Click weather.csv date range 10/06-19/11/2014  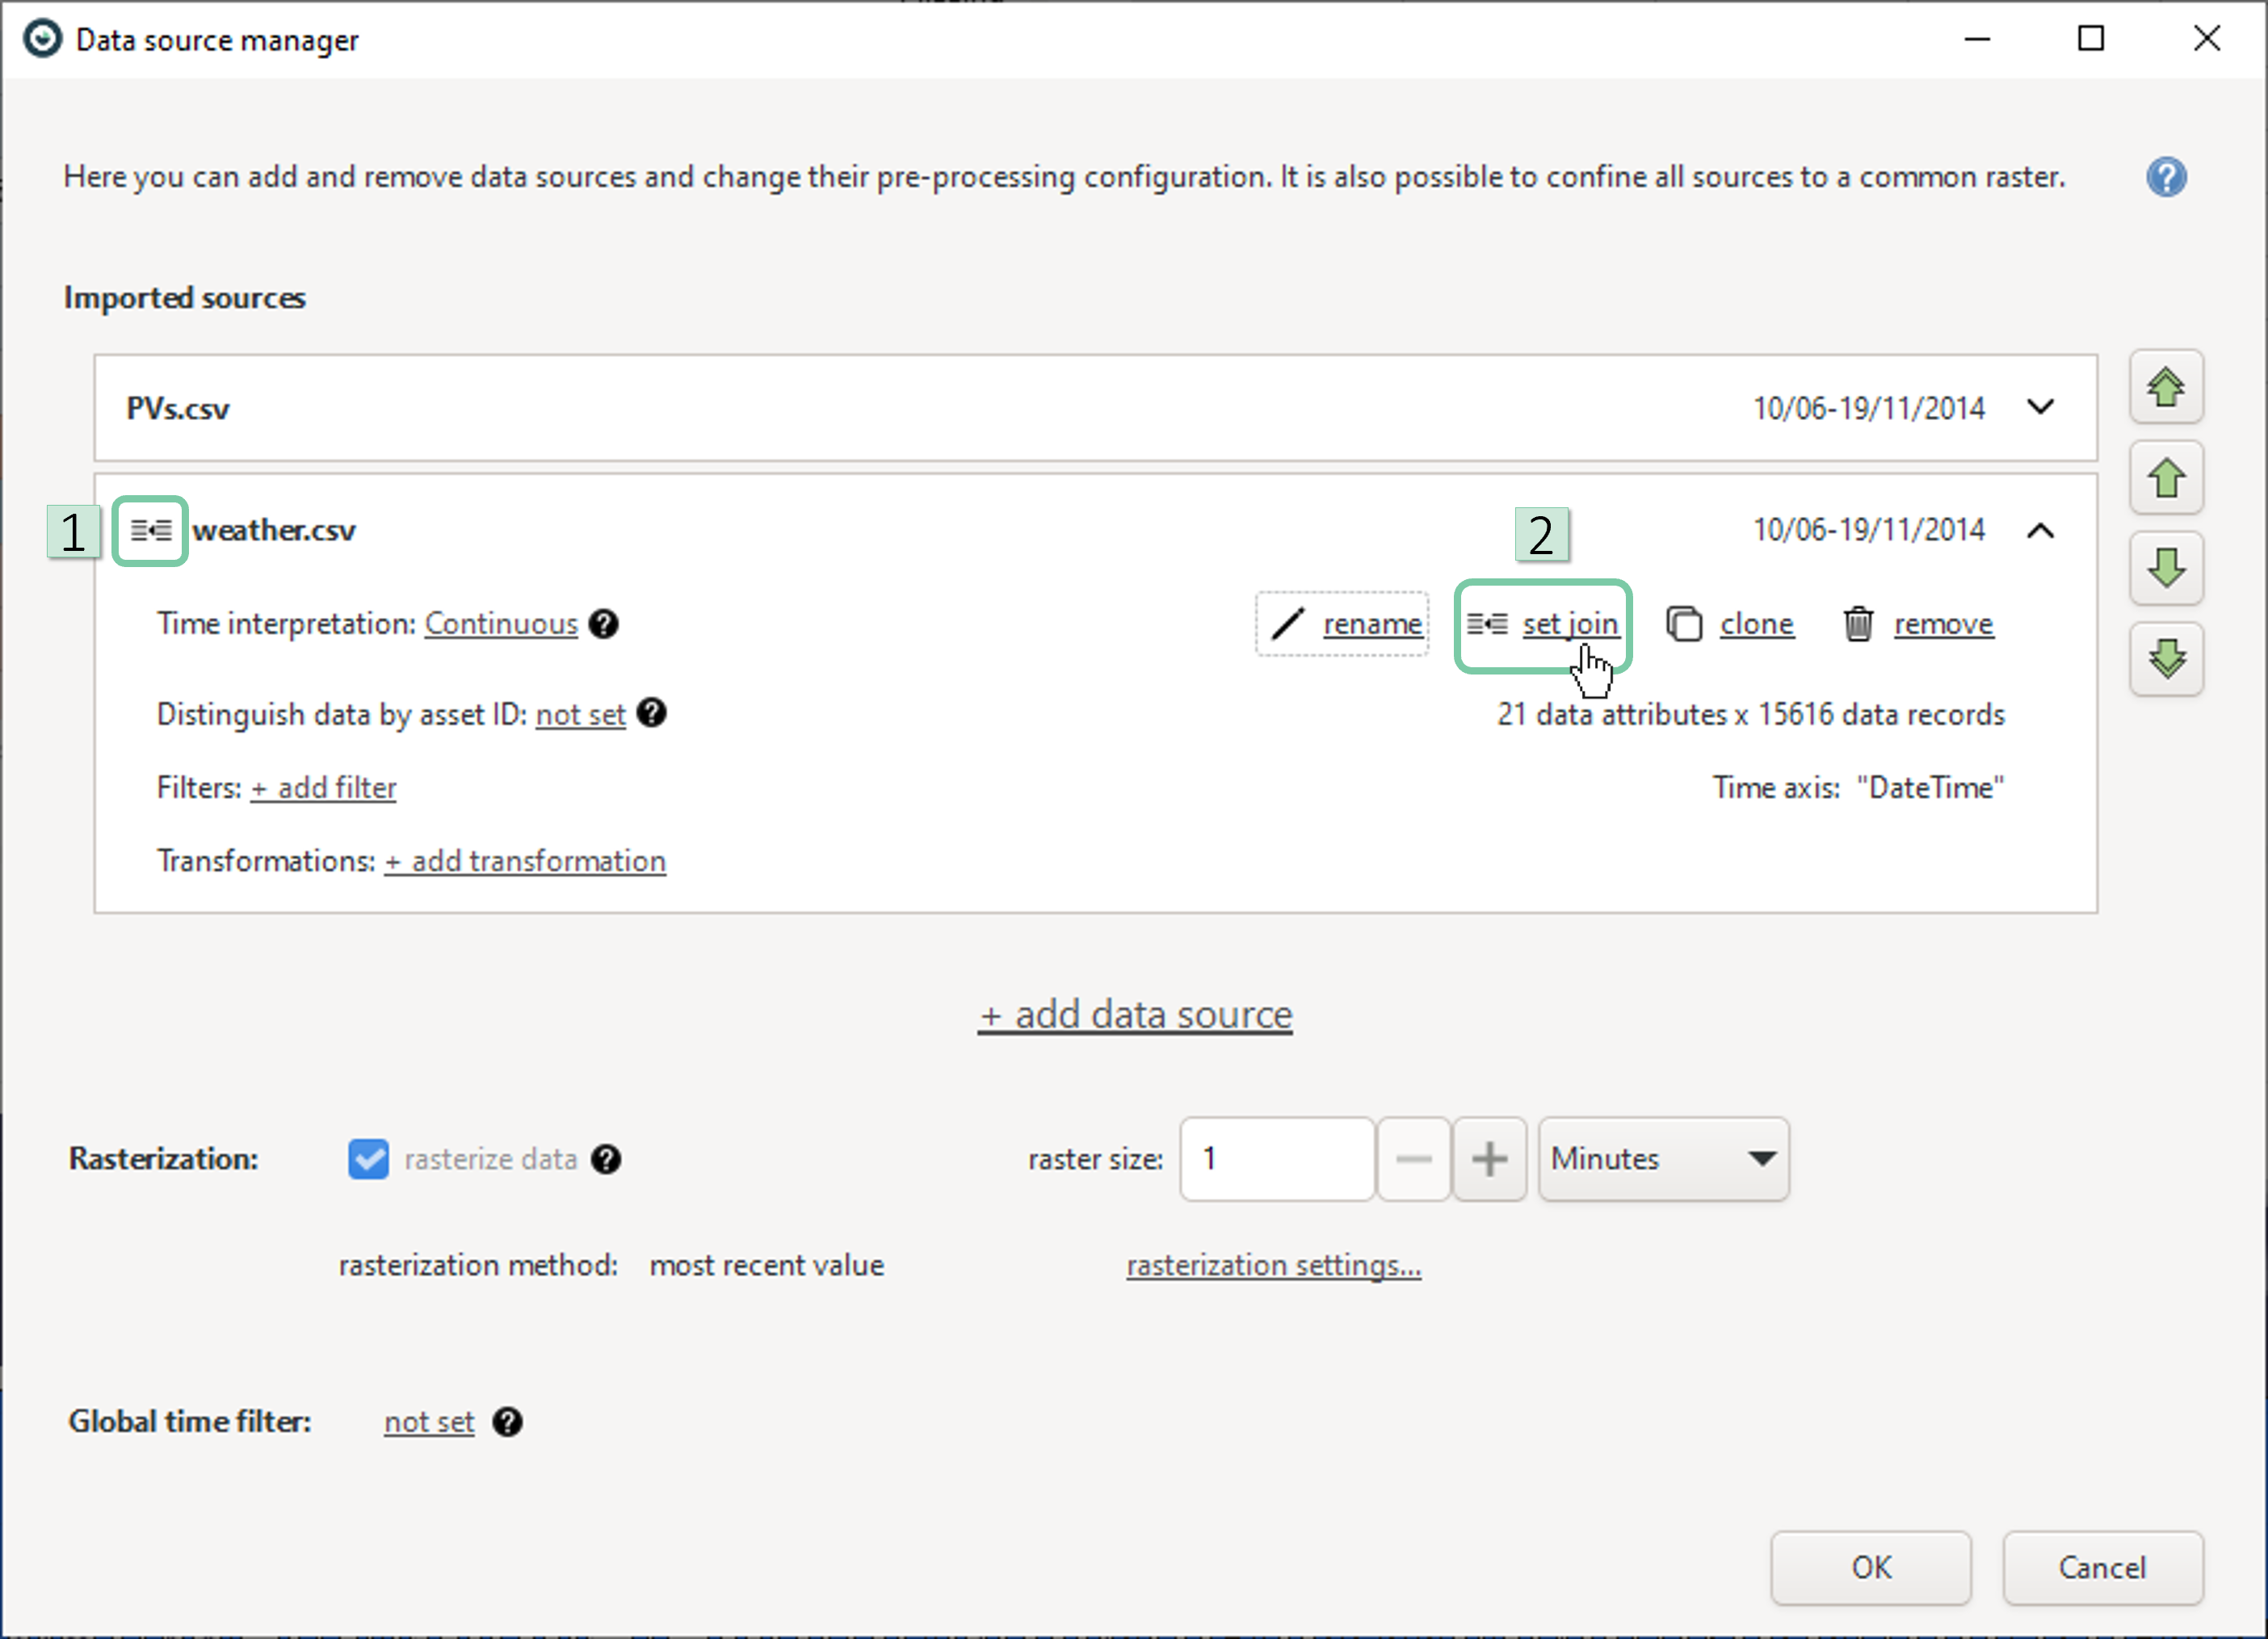(x=1868, y=530)
